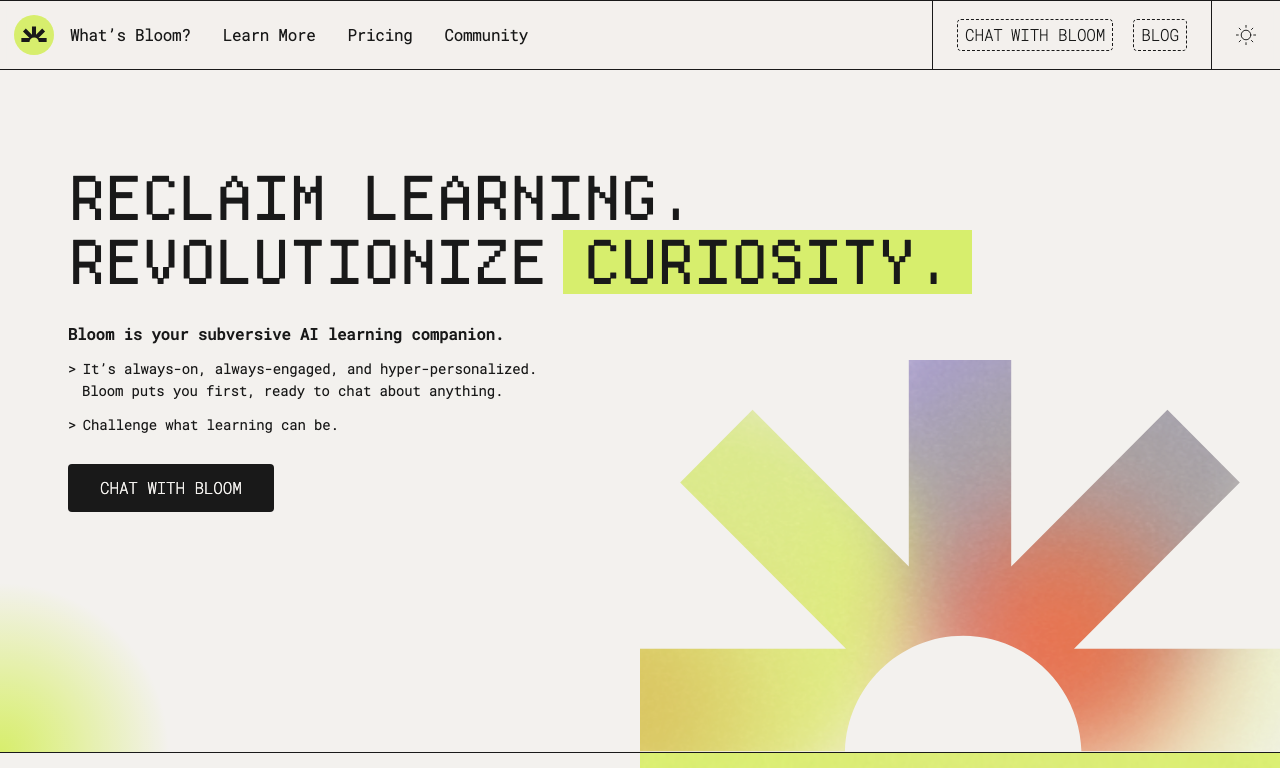Open the What's Bloom? menu item
This screenshot has height=768, width=1280.
click(x=130, y=35)
